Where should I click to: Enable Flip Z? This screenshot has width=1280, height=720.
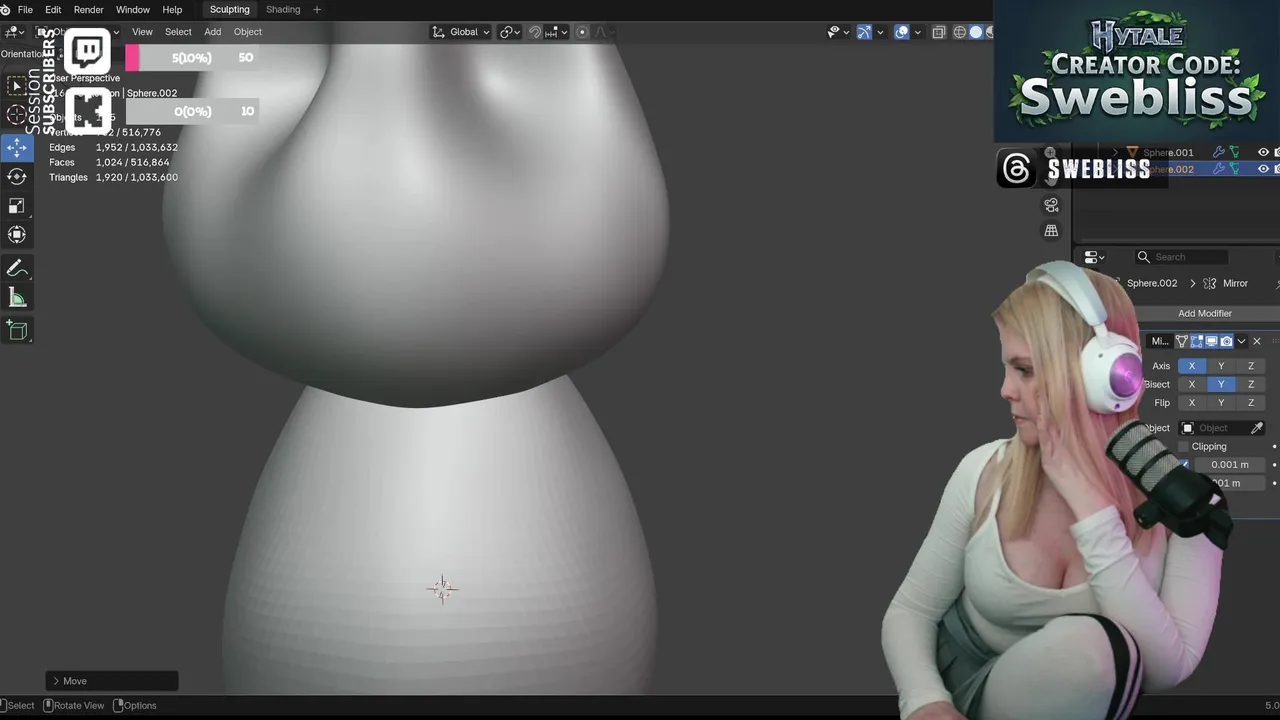tap(1251, 403)
